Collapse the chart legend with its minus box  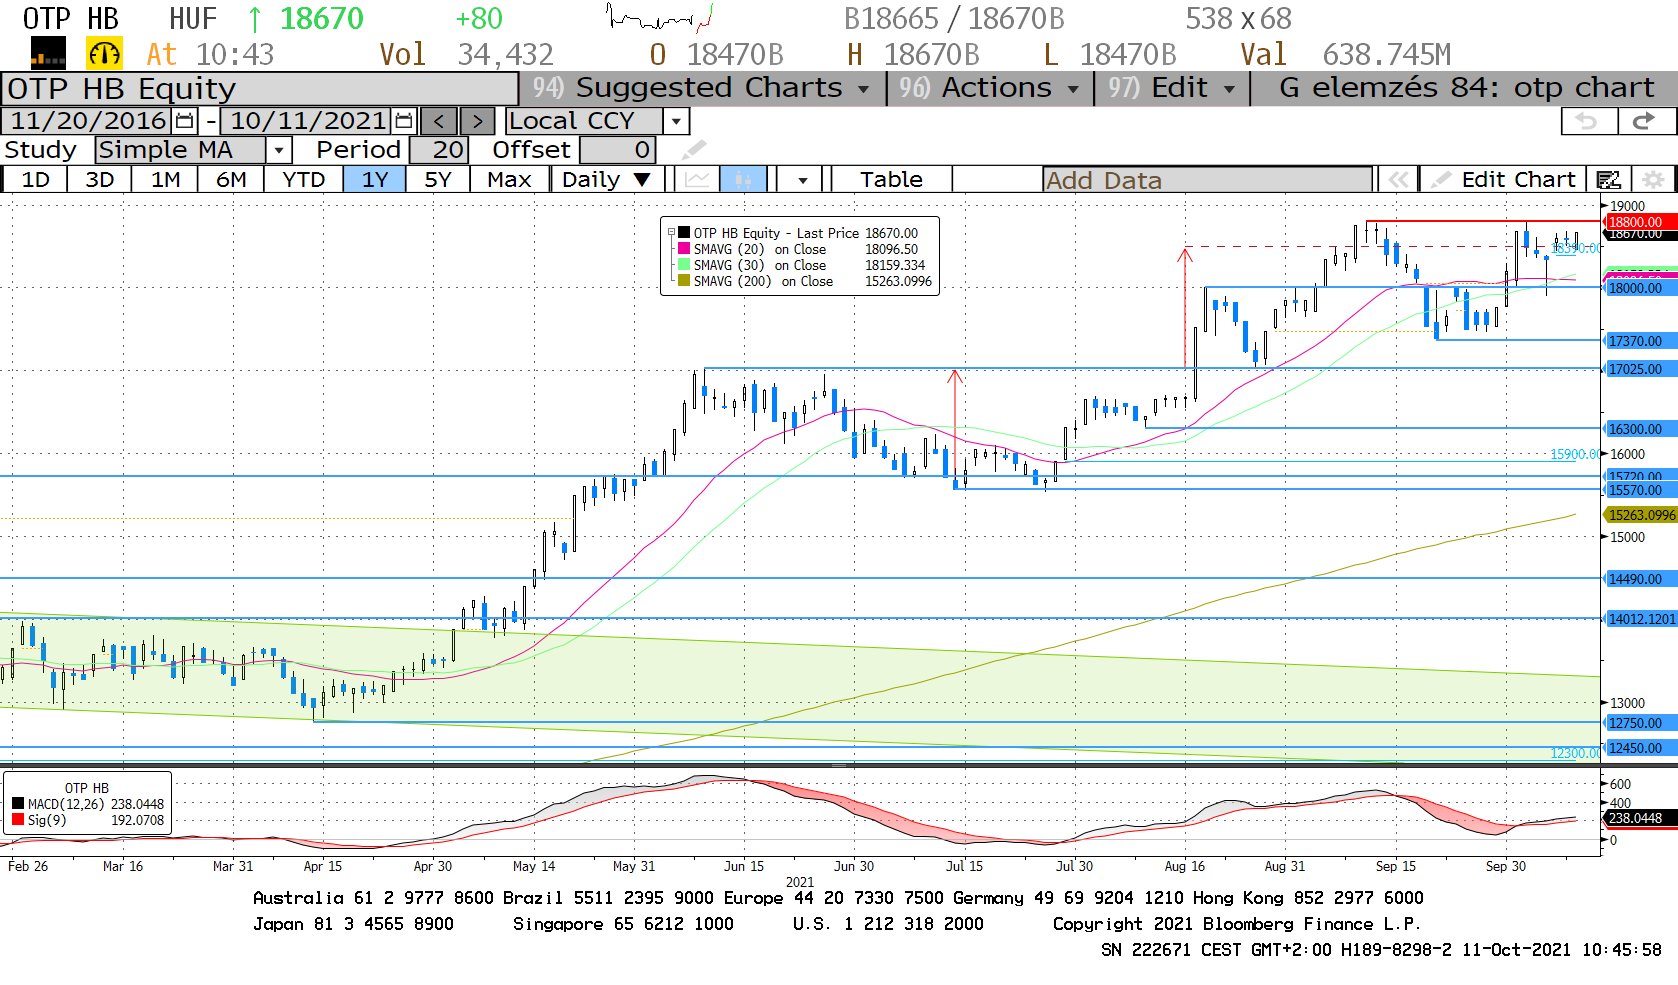[671, 232]
